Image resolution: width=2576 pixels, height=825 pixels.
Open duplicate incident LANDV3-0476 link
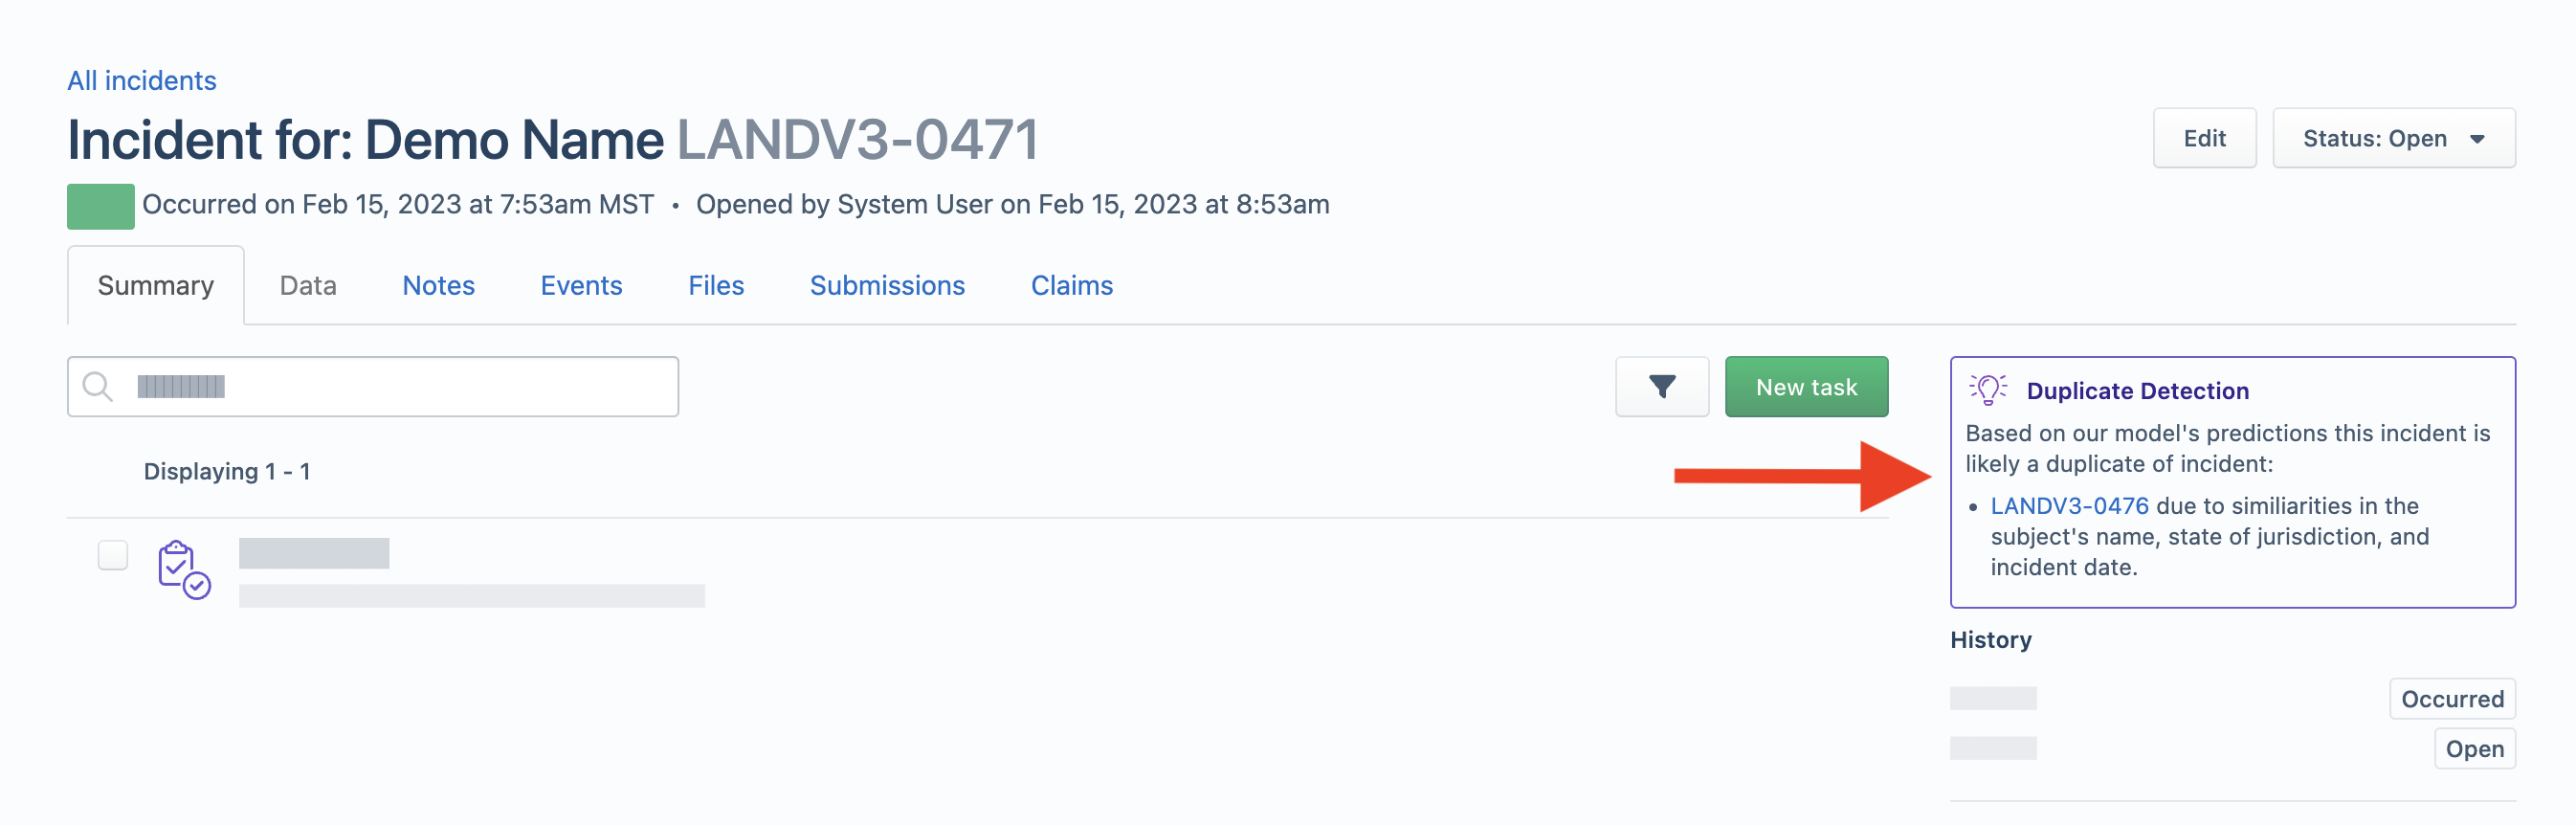tap(2069, 505)
